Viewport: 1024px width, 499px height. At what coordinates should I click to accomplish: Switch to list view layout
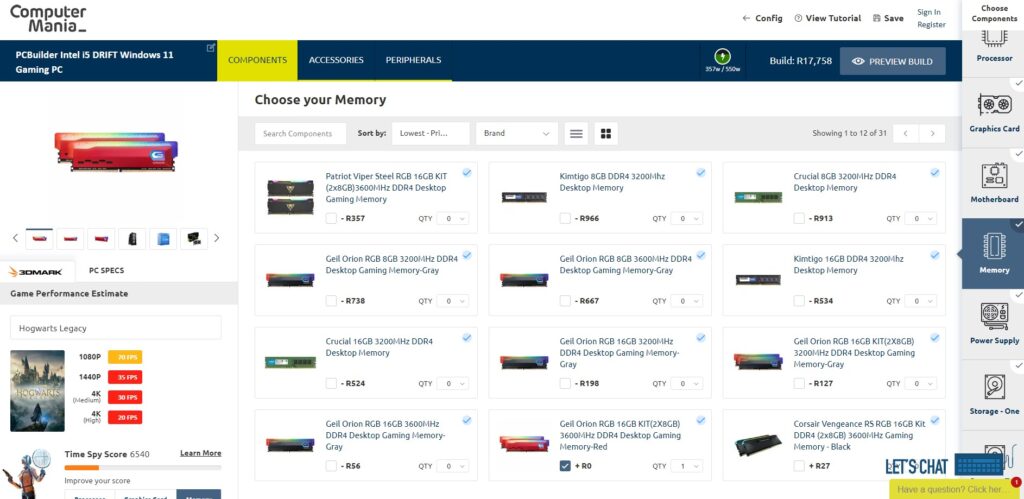(576, 133)
